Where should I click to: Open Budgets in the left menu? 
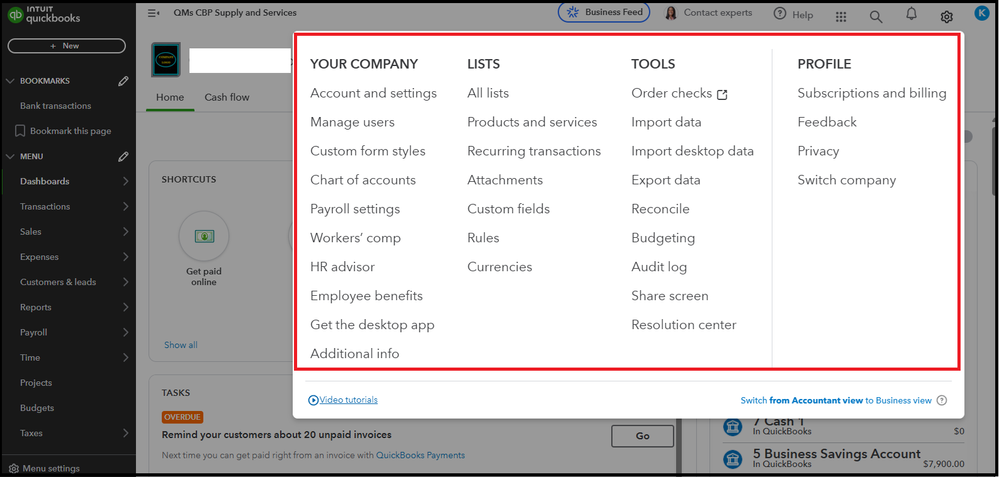point(37,408)
